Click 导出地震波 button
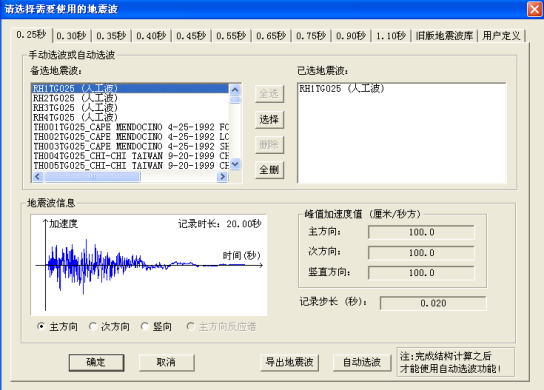 point(289,362)
